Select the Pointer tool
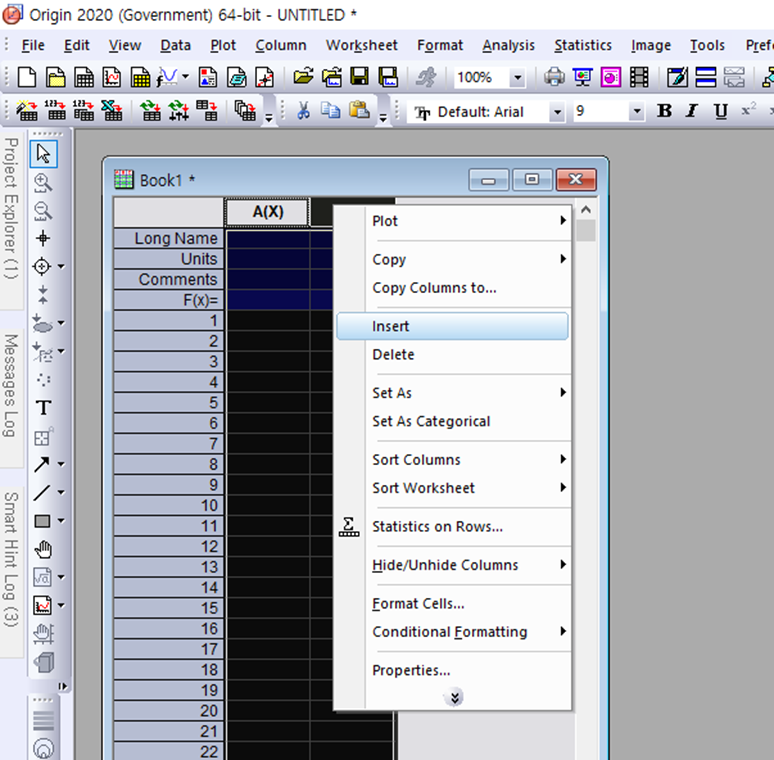 (43, 154)
